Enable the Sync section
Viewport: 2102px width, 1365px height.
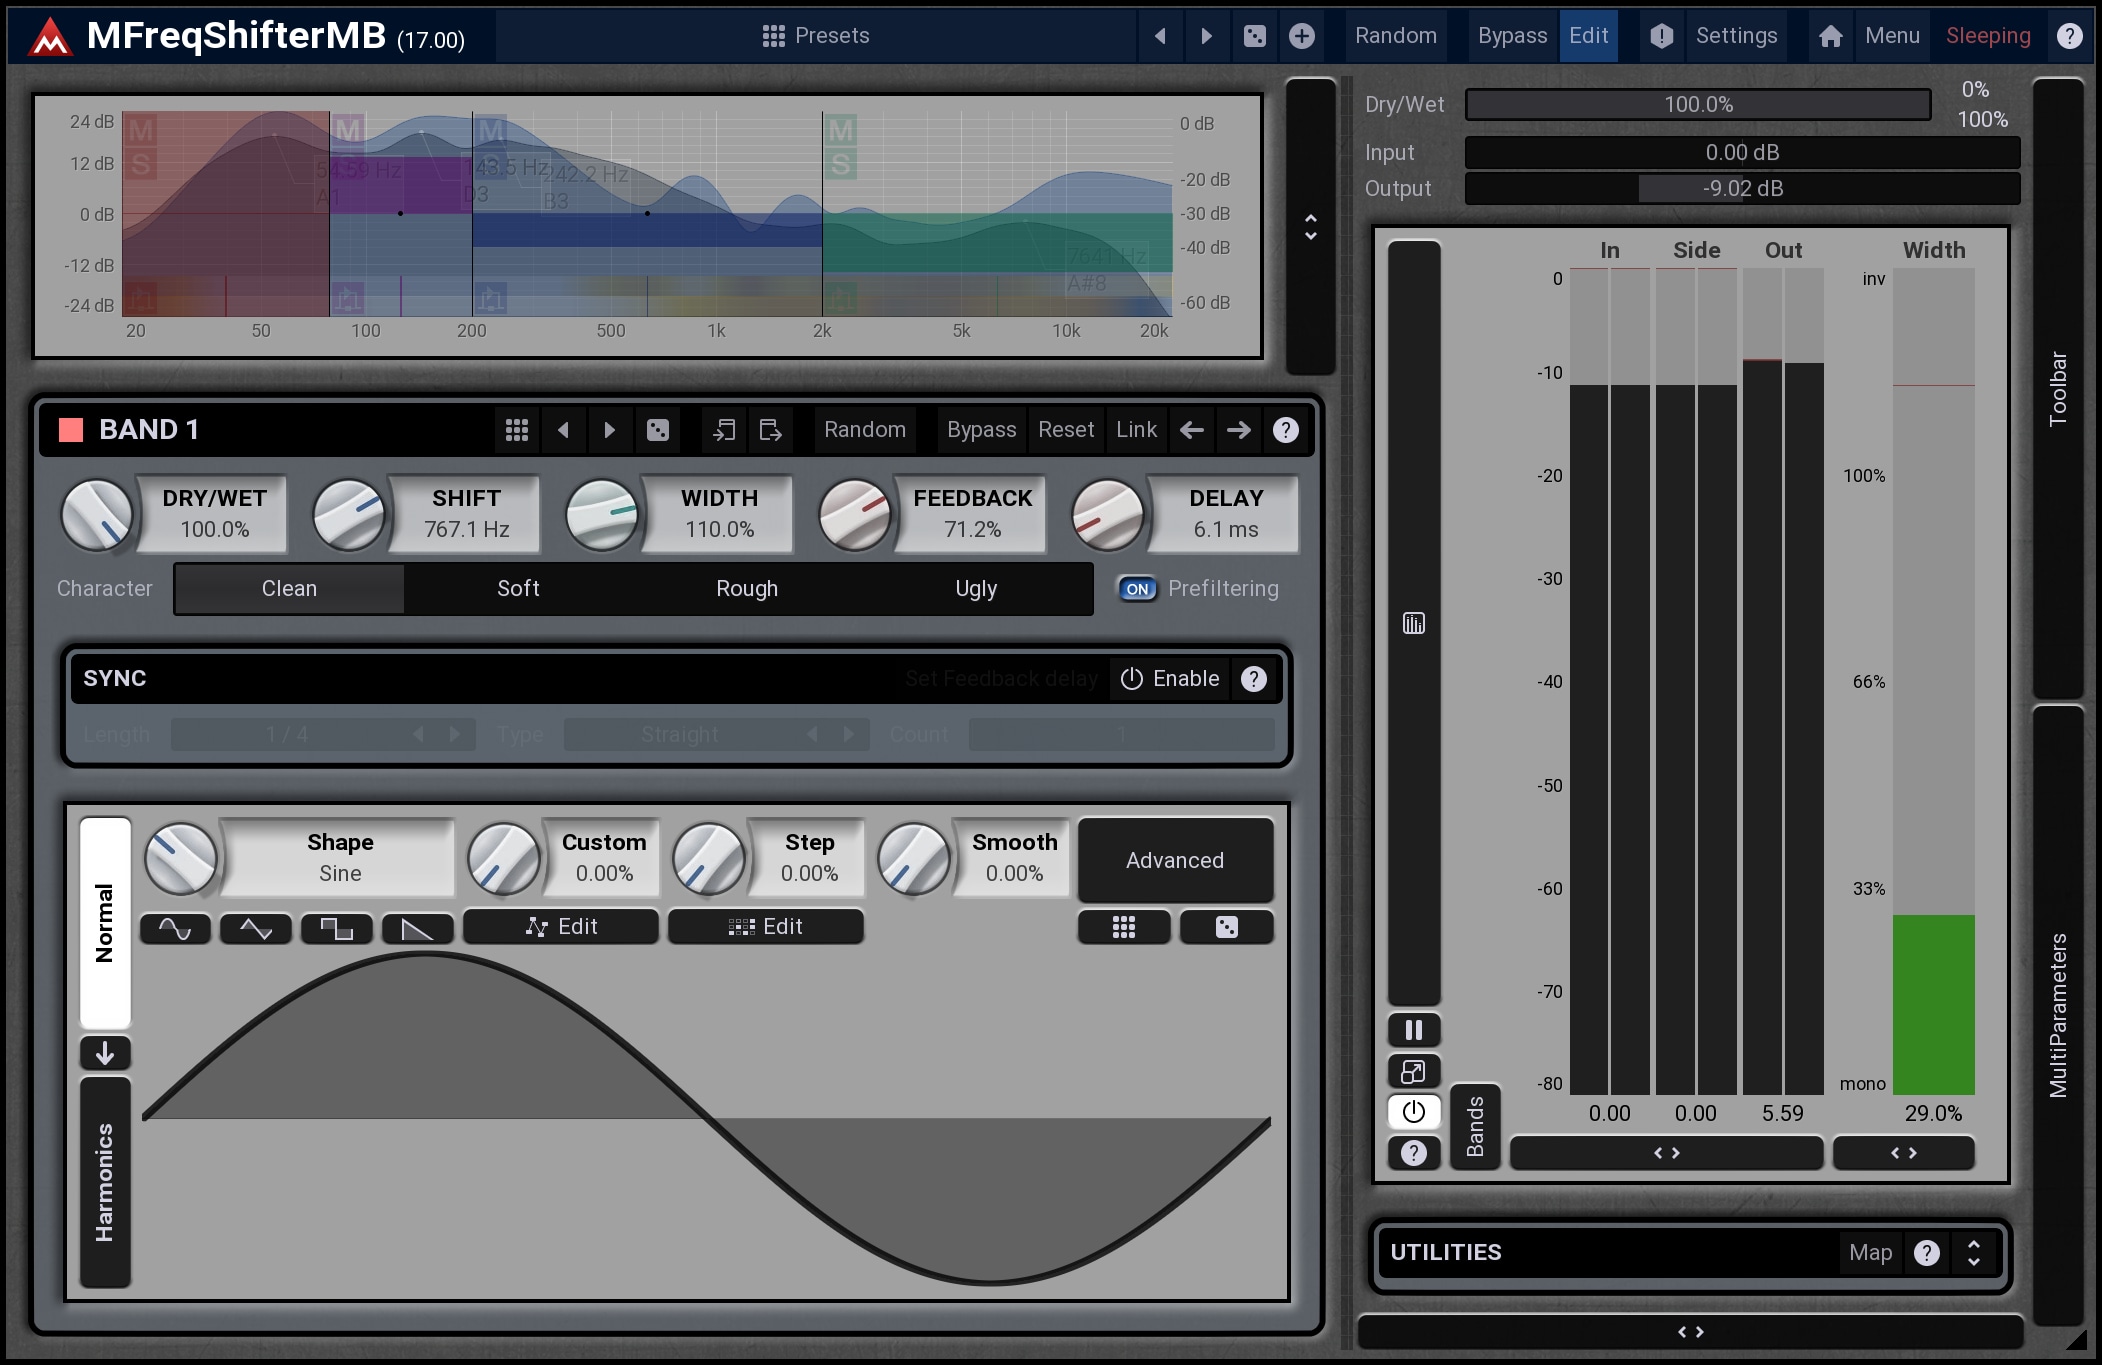pyautogui.click(x=1170, y=679)
